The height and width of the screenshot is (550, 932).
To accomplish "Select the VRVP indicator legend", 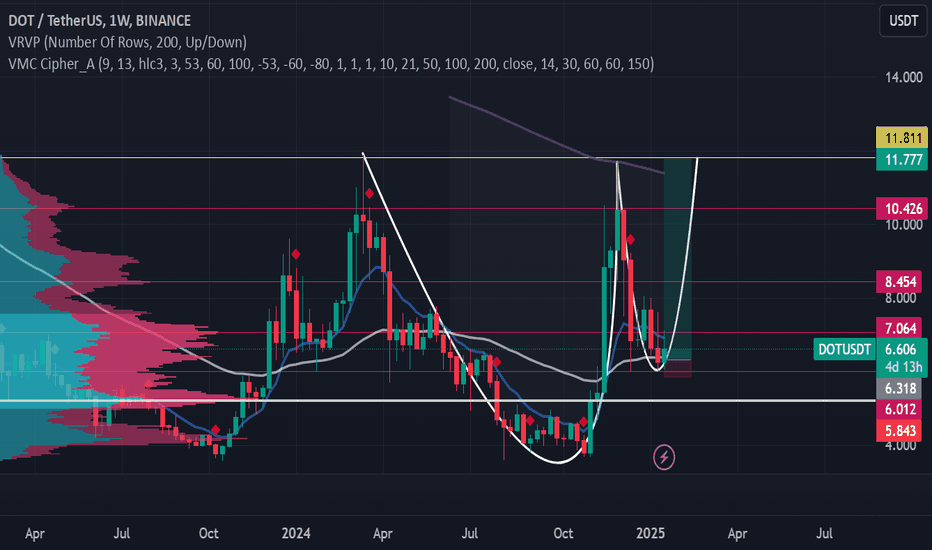I will [x=127, y=42].
